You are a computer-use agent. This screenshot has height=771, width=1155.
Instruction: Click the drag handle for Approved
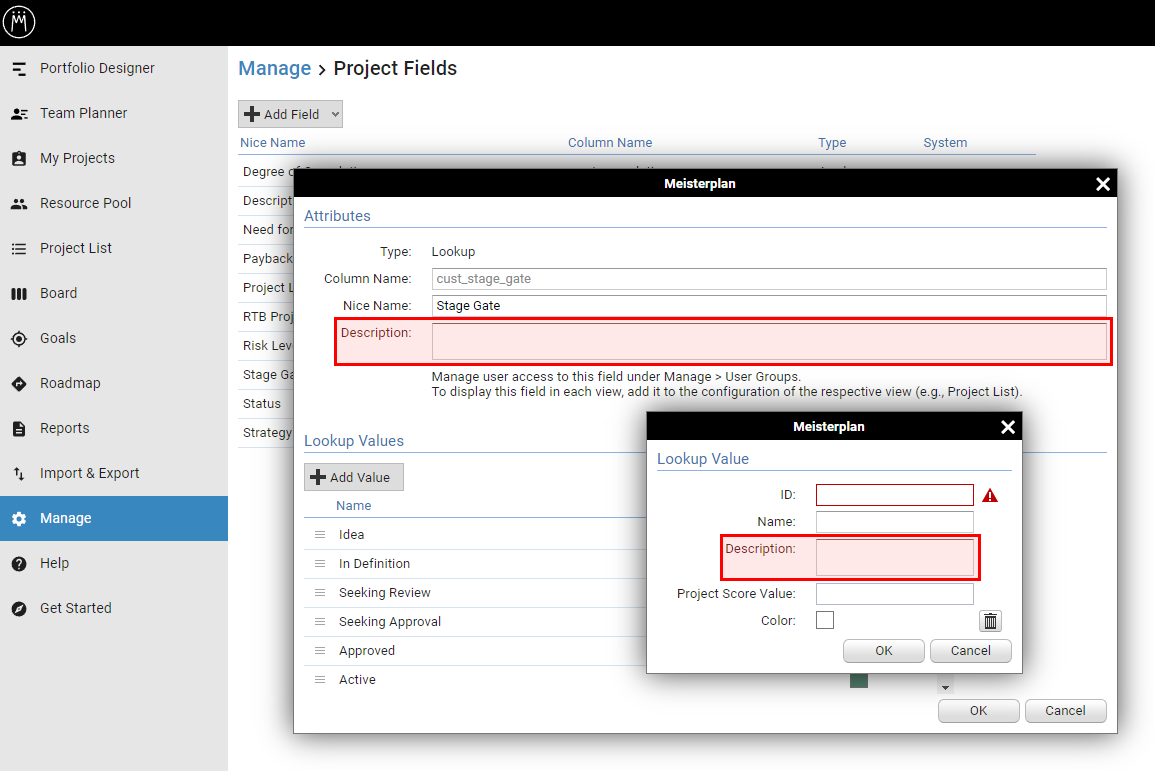(320, 651)
